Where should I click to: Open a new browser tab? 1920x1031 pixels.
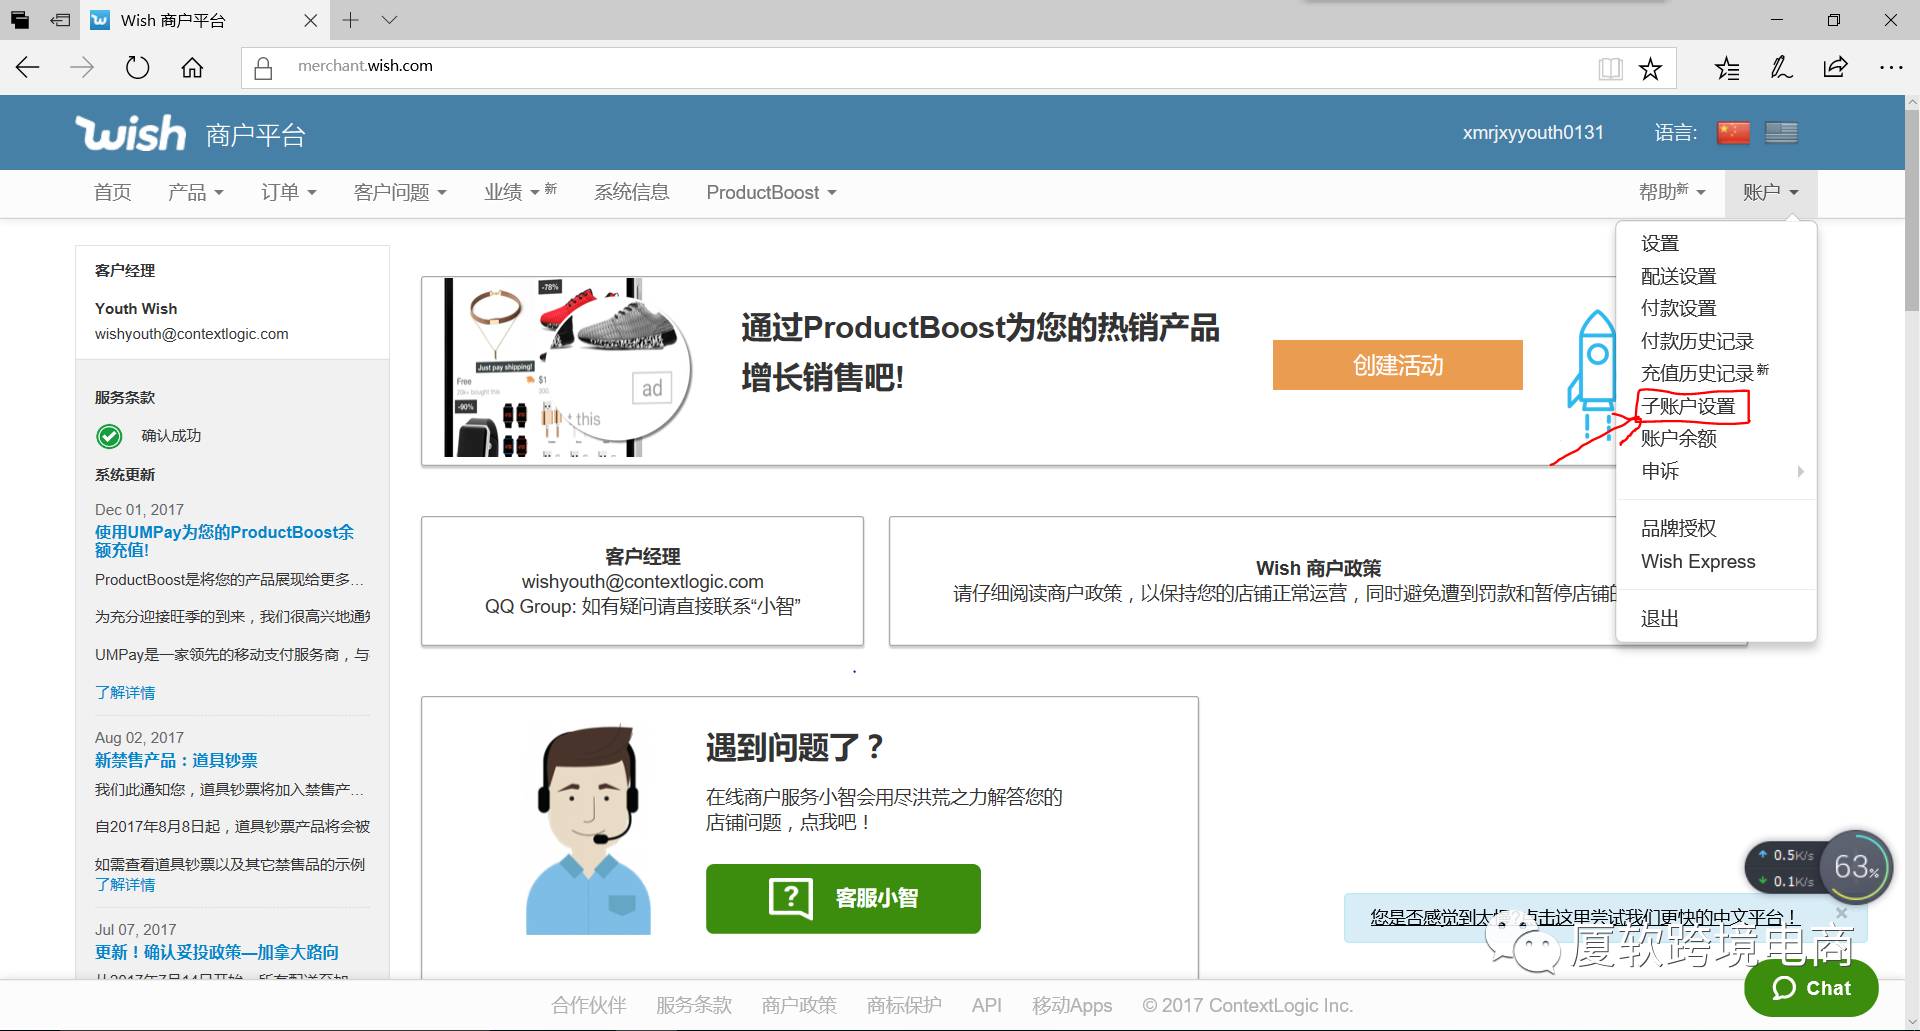pyautogui.click(x=350, y=20)
